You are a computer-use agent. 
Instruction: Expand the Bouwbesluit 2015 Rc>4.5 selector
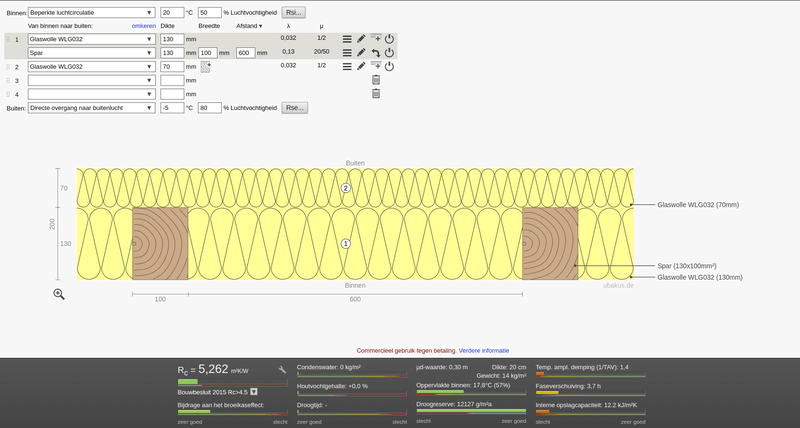coord(254,392)
